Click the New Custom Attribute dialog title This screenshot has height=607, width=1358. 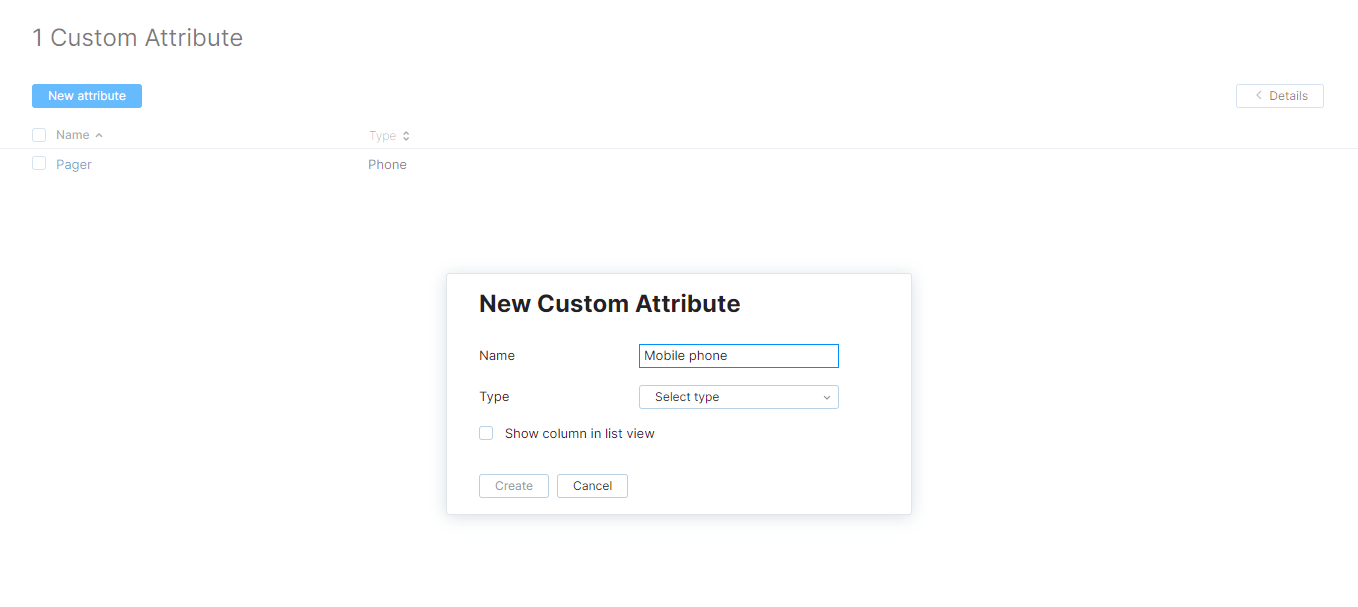(610, 303)
